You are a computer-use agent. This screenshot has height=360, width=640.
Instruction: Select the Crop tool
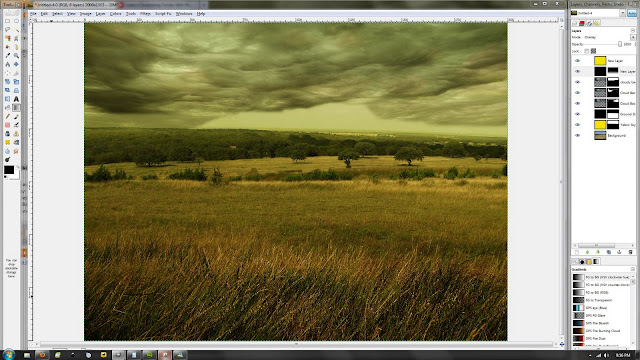pos(16,73)
